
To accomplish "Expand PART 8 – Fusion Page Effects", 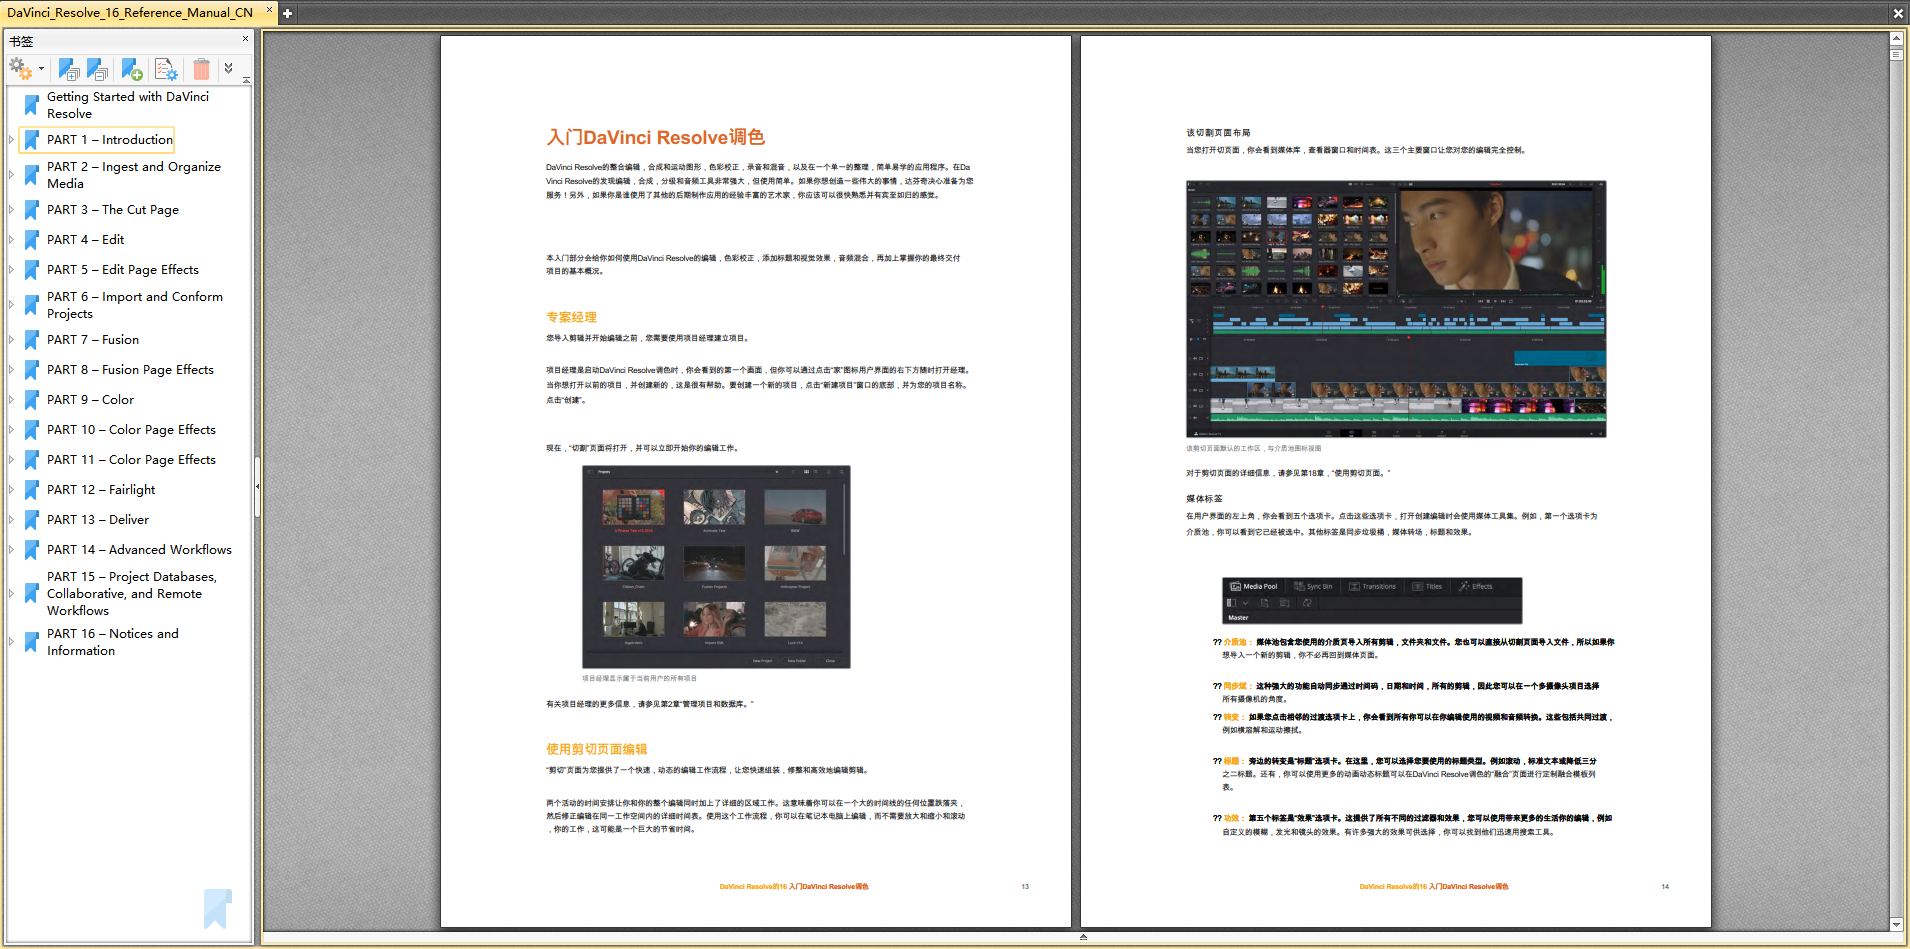I will 12,370.
